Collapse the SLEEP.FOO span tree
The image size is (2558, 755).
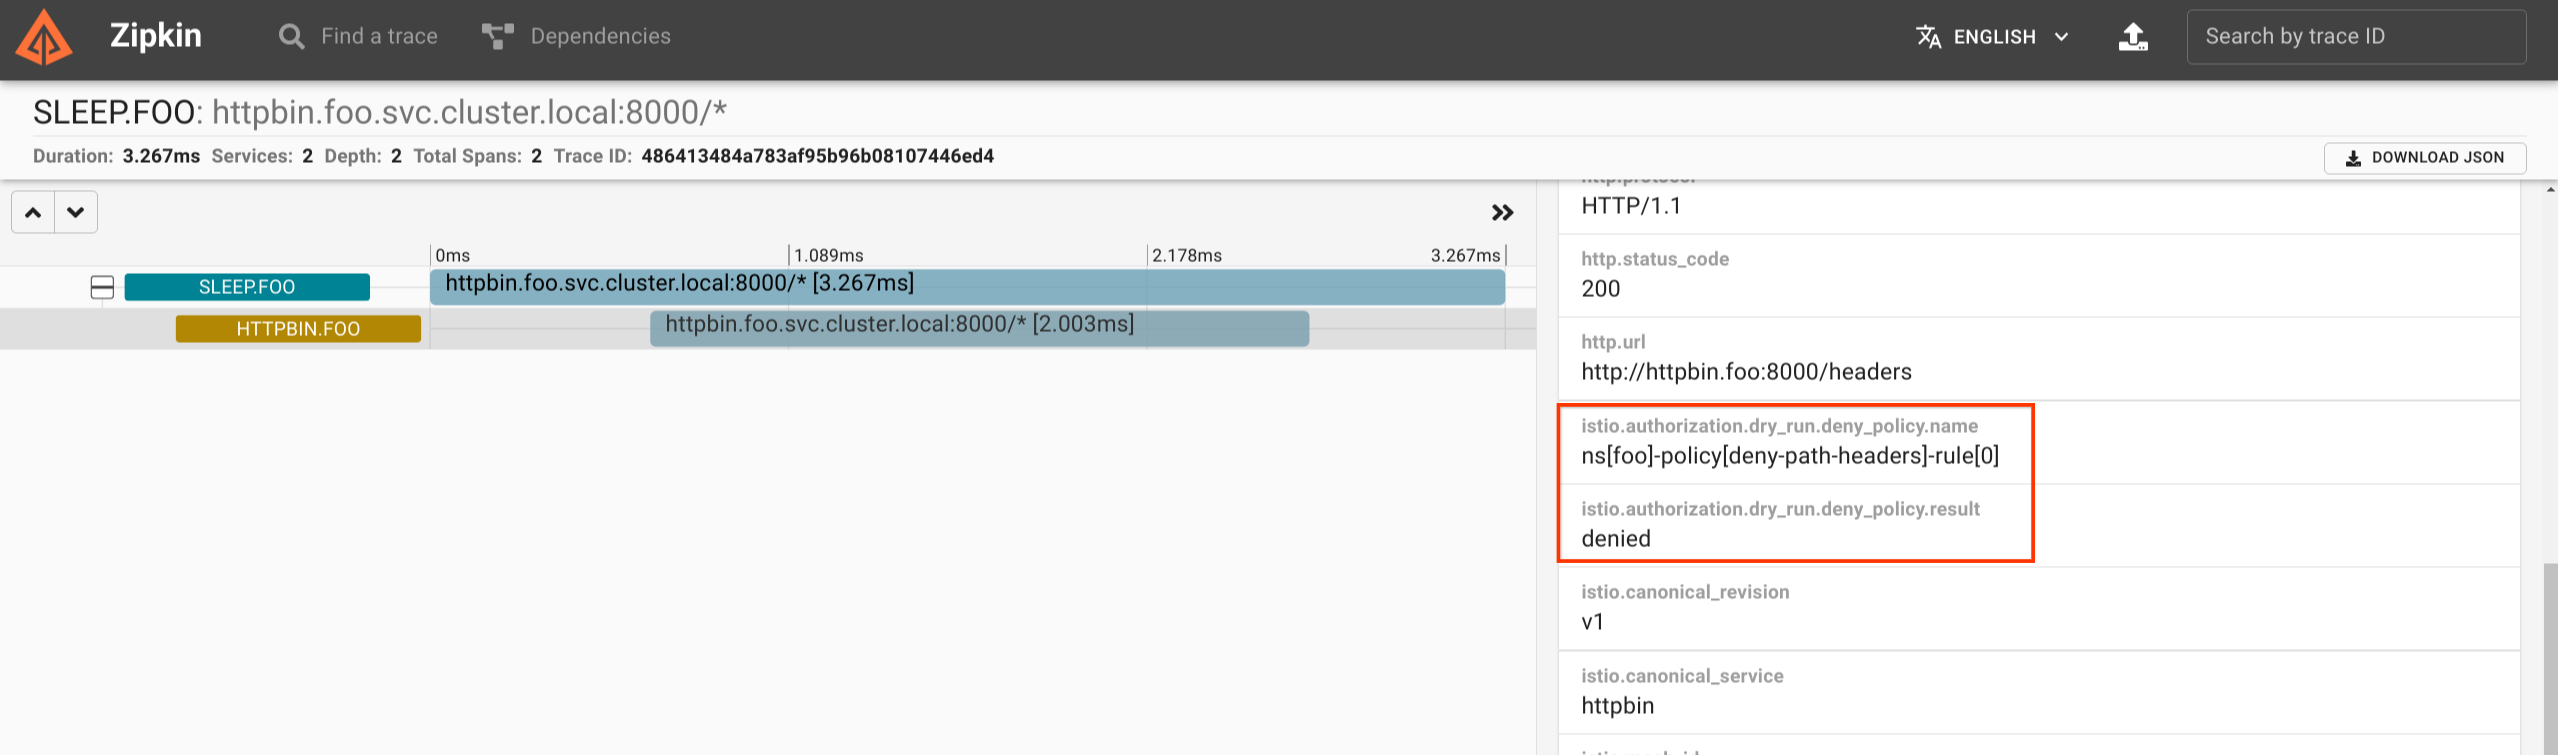(x=102, y=287)
